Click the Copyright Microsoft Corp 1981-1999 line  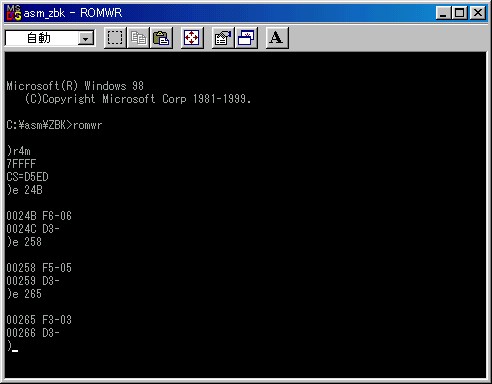pos(138,99)
